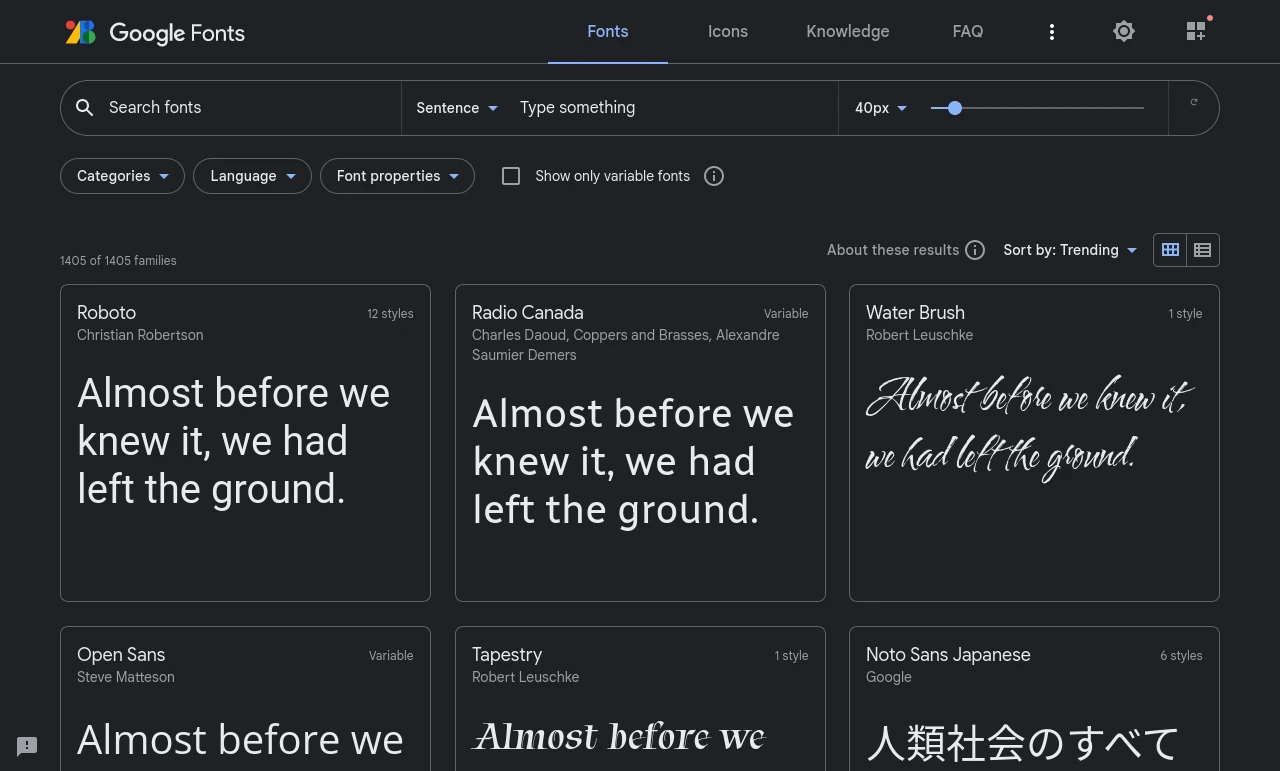Click the font size slider handle
Viewport: 1280px width, 771px height.
pyautogui.click(x=955, y=108)
